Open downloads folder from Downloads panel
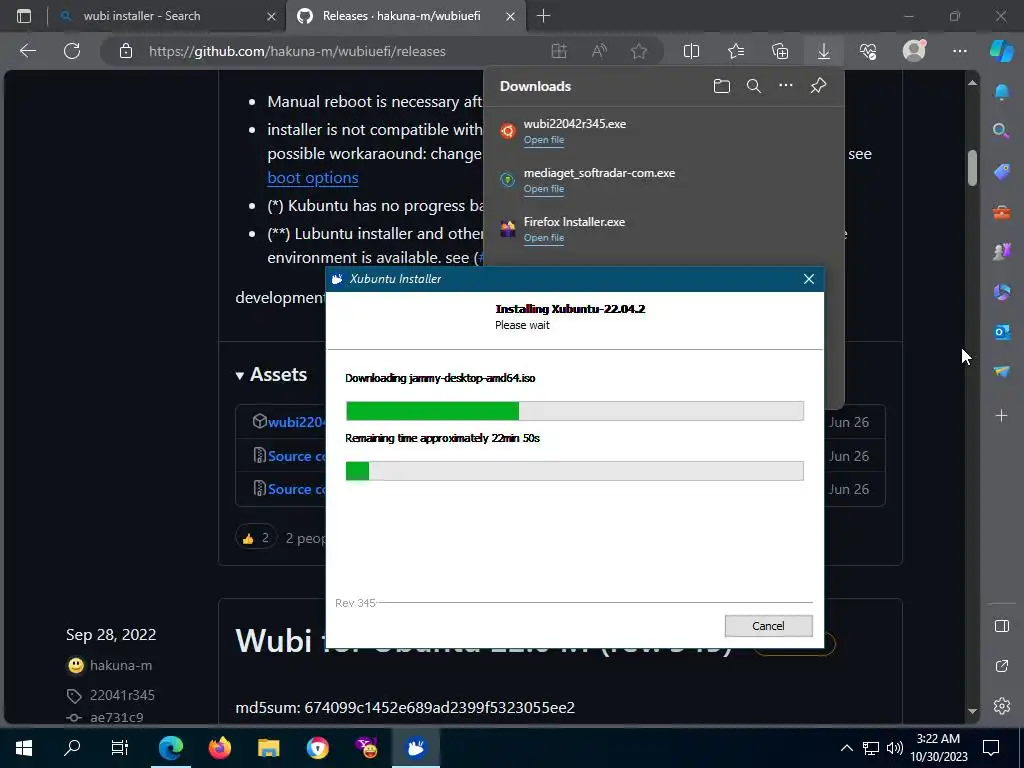1024x768 pixels. click(x=722, y=86)
